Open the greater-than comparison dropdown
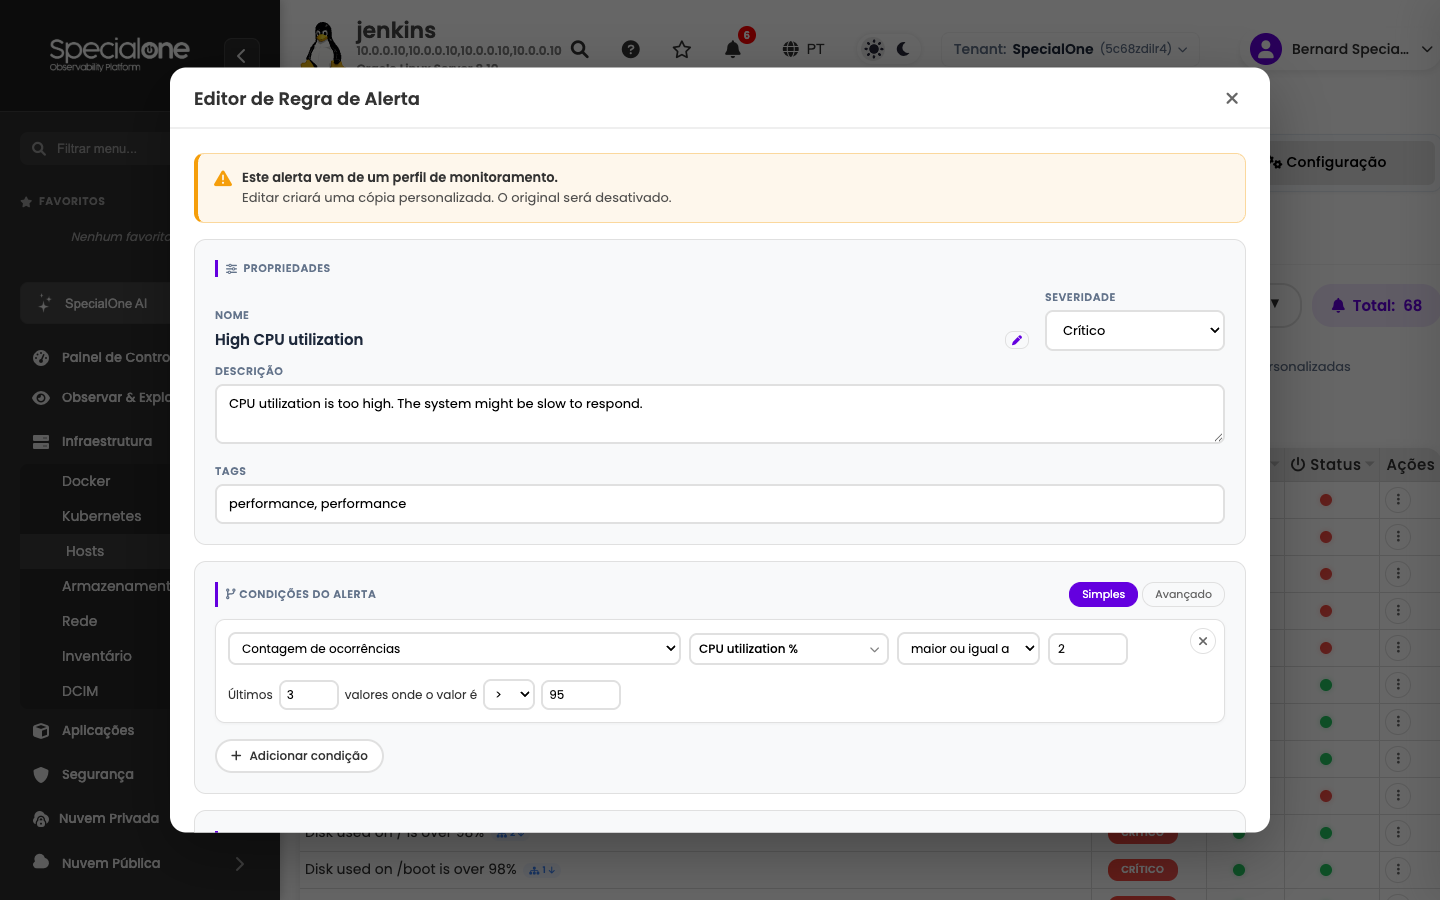Viewport: 1440px width, 900px height. coord(509,695)
